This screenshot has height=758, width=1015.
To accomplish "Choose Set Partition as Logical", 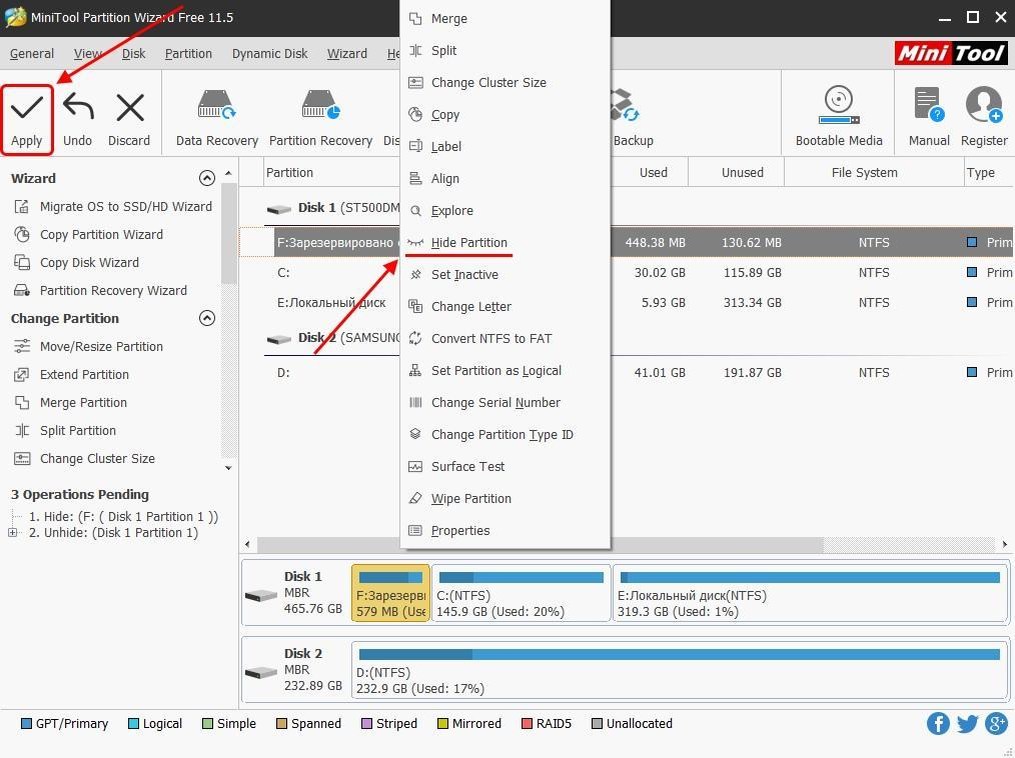I will pyautogui.click(x=505, y=370).
